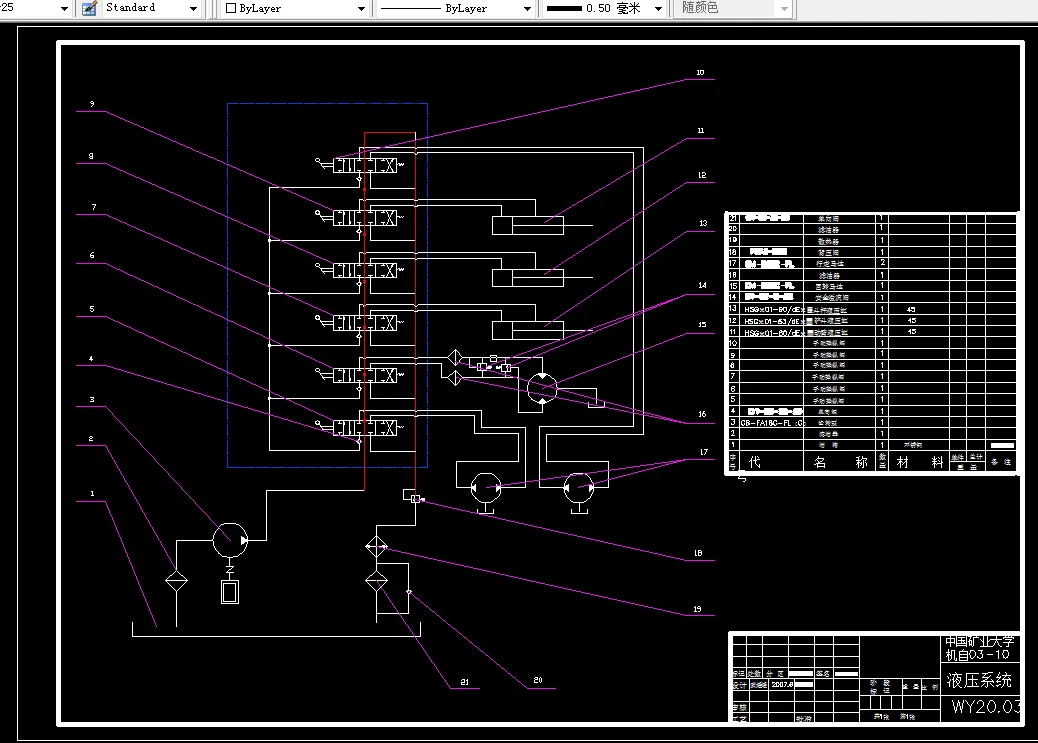Open the 随颜色 plot style dropdown

pos(784,9)
